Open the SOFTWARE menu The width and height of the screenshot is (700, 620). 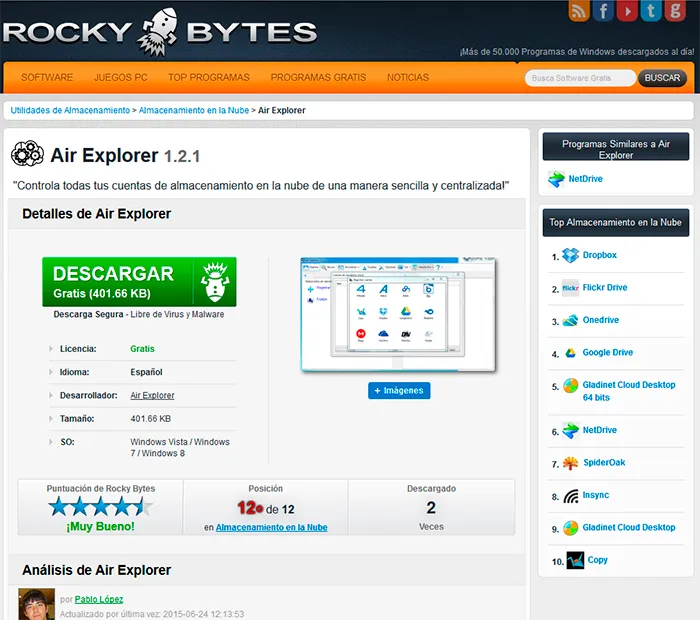tap(47, 77)
